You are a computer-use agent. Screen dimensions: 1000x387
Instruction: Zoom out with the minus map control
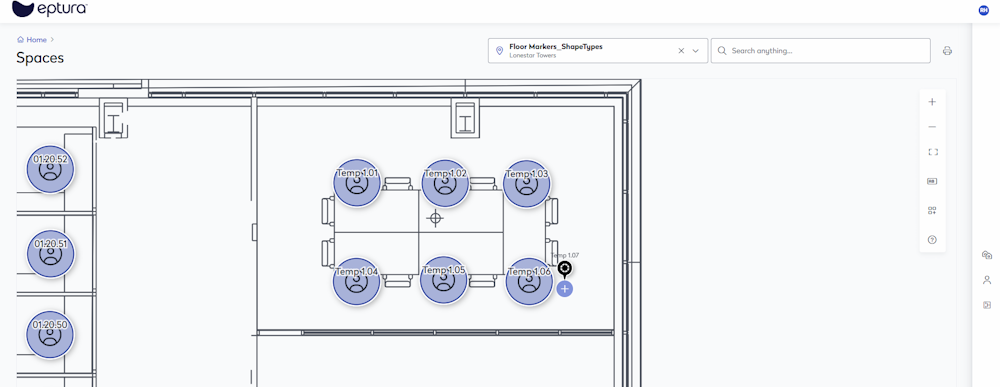932,127
